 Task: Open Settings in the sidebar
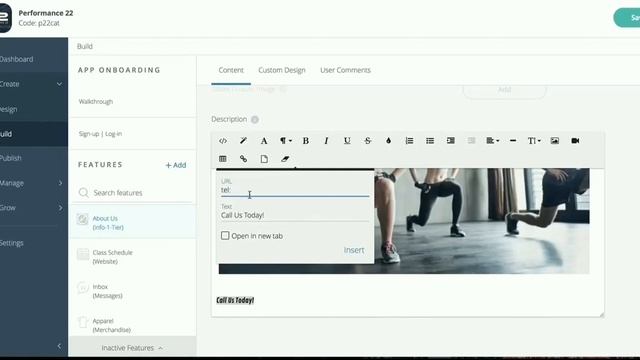12,243
